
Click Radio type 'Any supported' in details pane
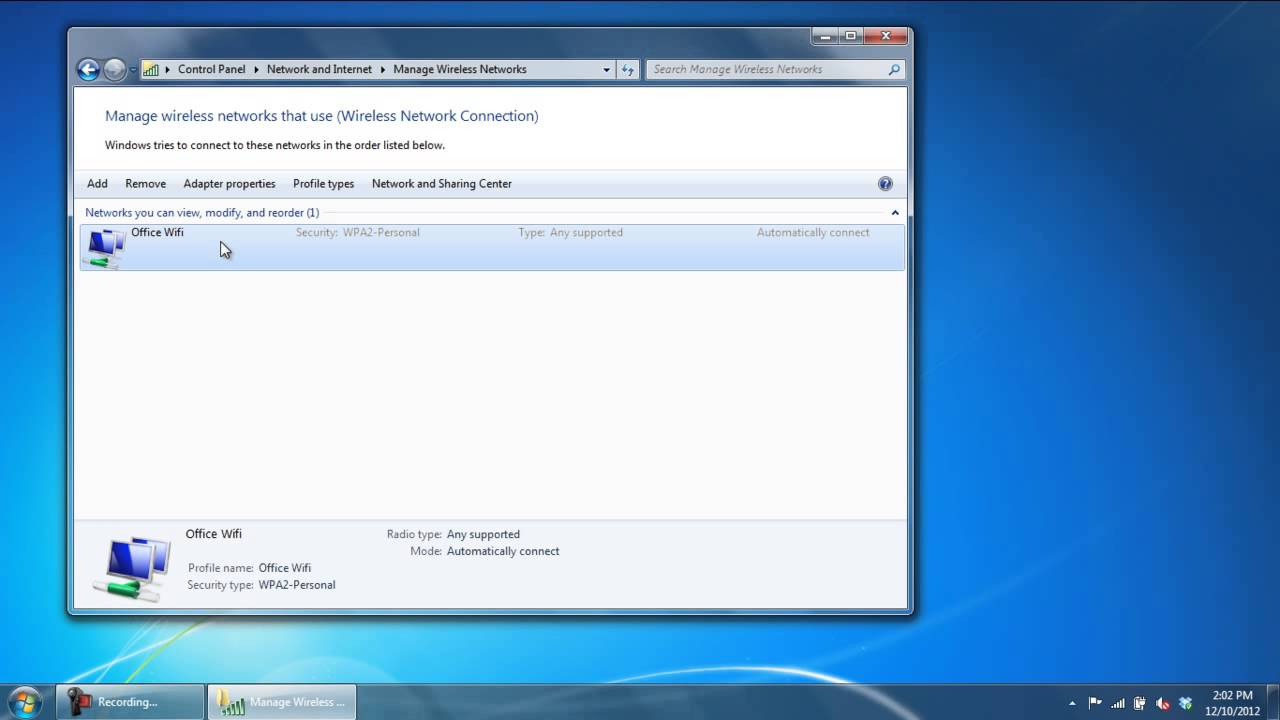click(x=483, y=534)
